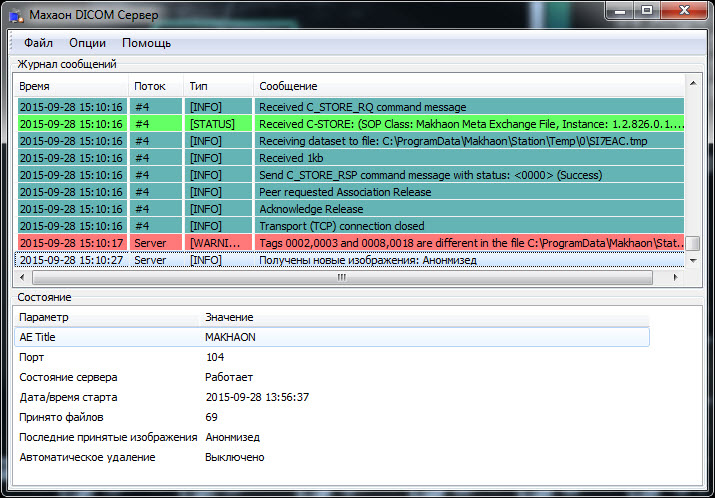
Task: Select Последние принятые изображения row
Action: (x=332, y=437)
